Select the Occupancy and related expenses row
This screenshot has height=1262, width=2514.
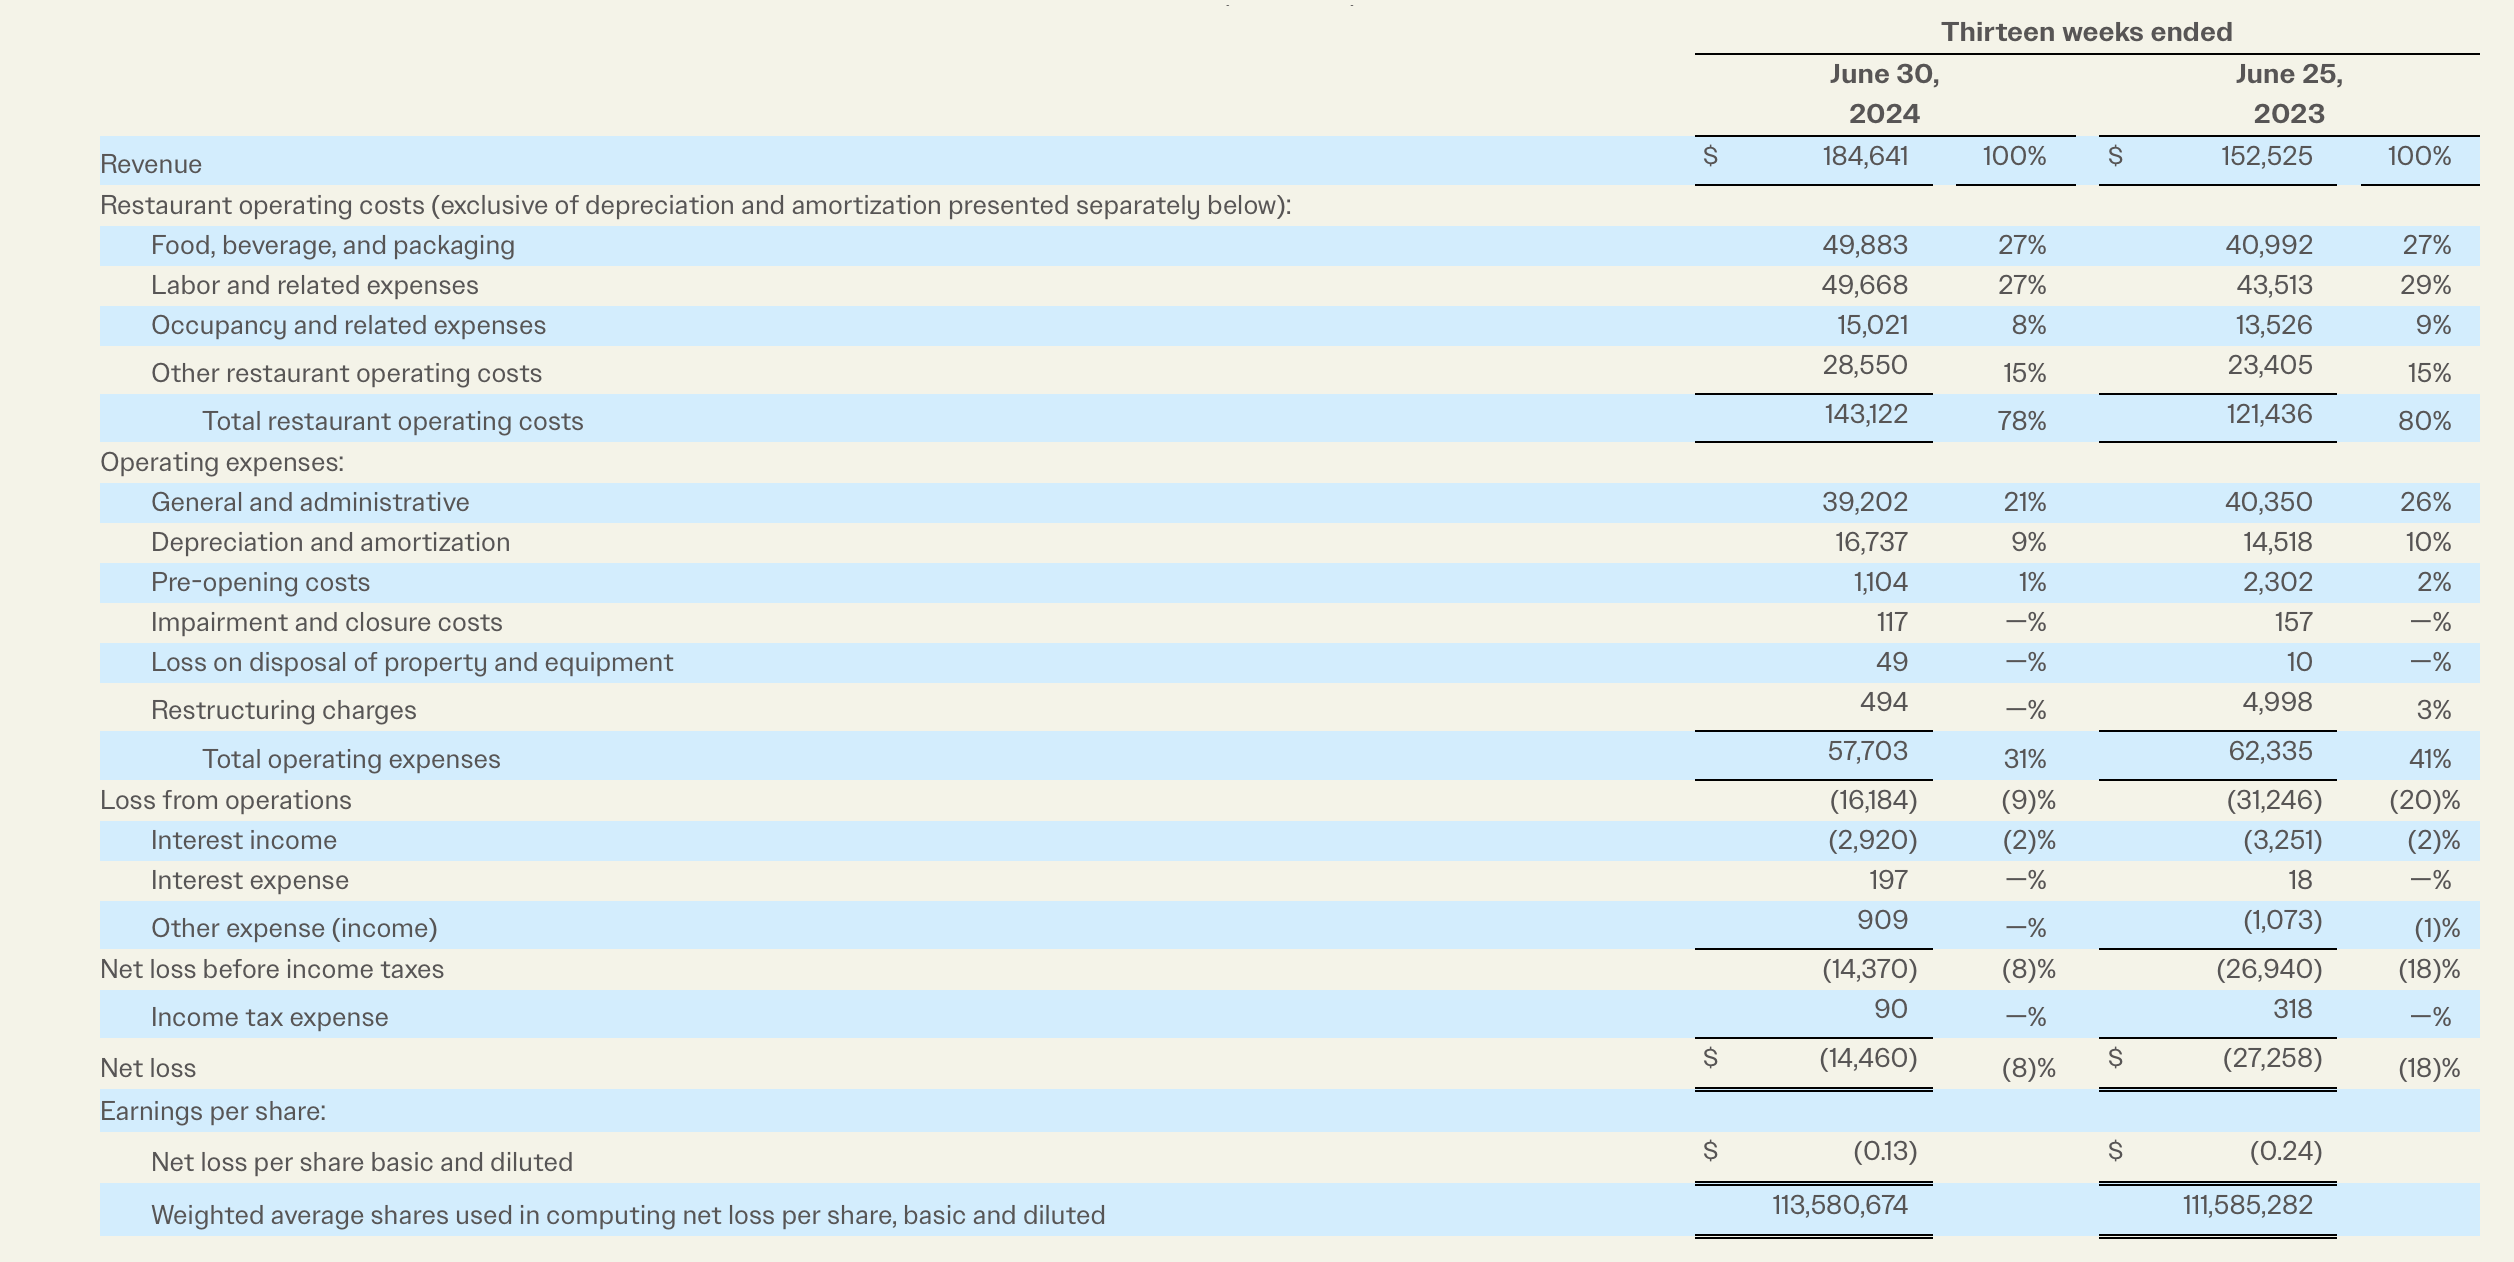348,325
